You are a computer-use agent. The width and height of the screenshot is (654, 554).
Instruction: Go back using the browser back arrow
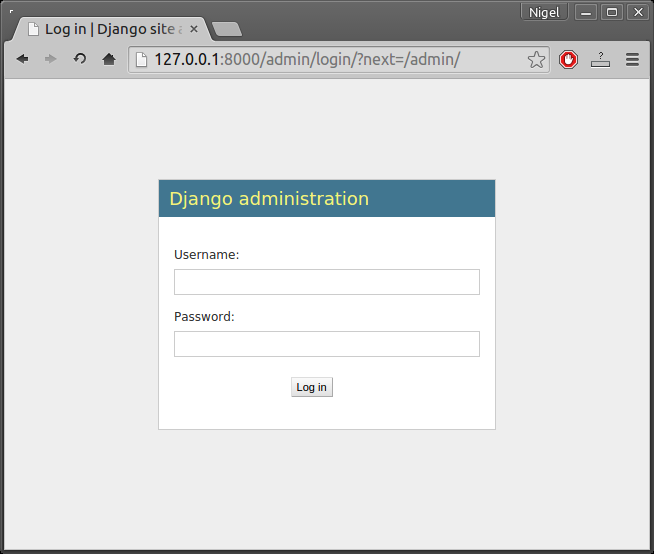[23, 59]
